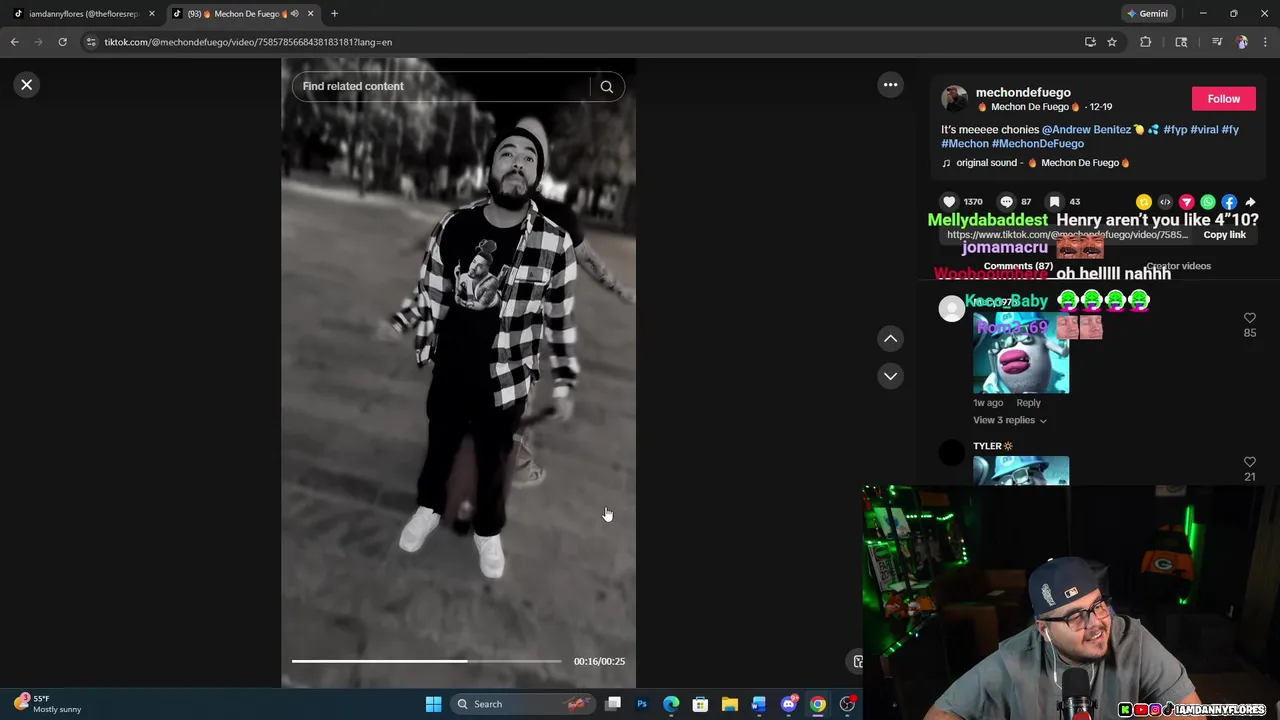Open the mechondefuego username link
Viewport: 1280px width, 720px height.
[x=1023, y=92]
